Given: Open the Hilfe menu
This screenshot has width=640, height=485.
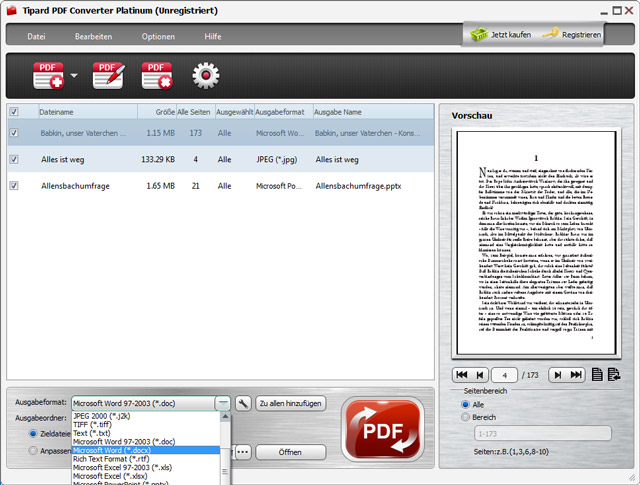Looking at the screenshot, I should (213, 36).
